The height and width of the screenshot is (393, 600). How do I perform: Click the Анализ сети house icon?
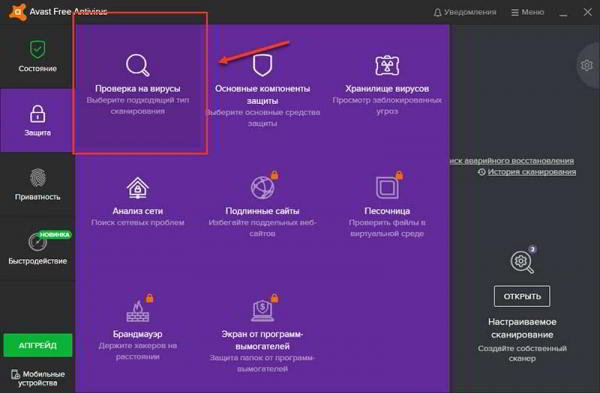[138, 188]
